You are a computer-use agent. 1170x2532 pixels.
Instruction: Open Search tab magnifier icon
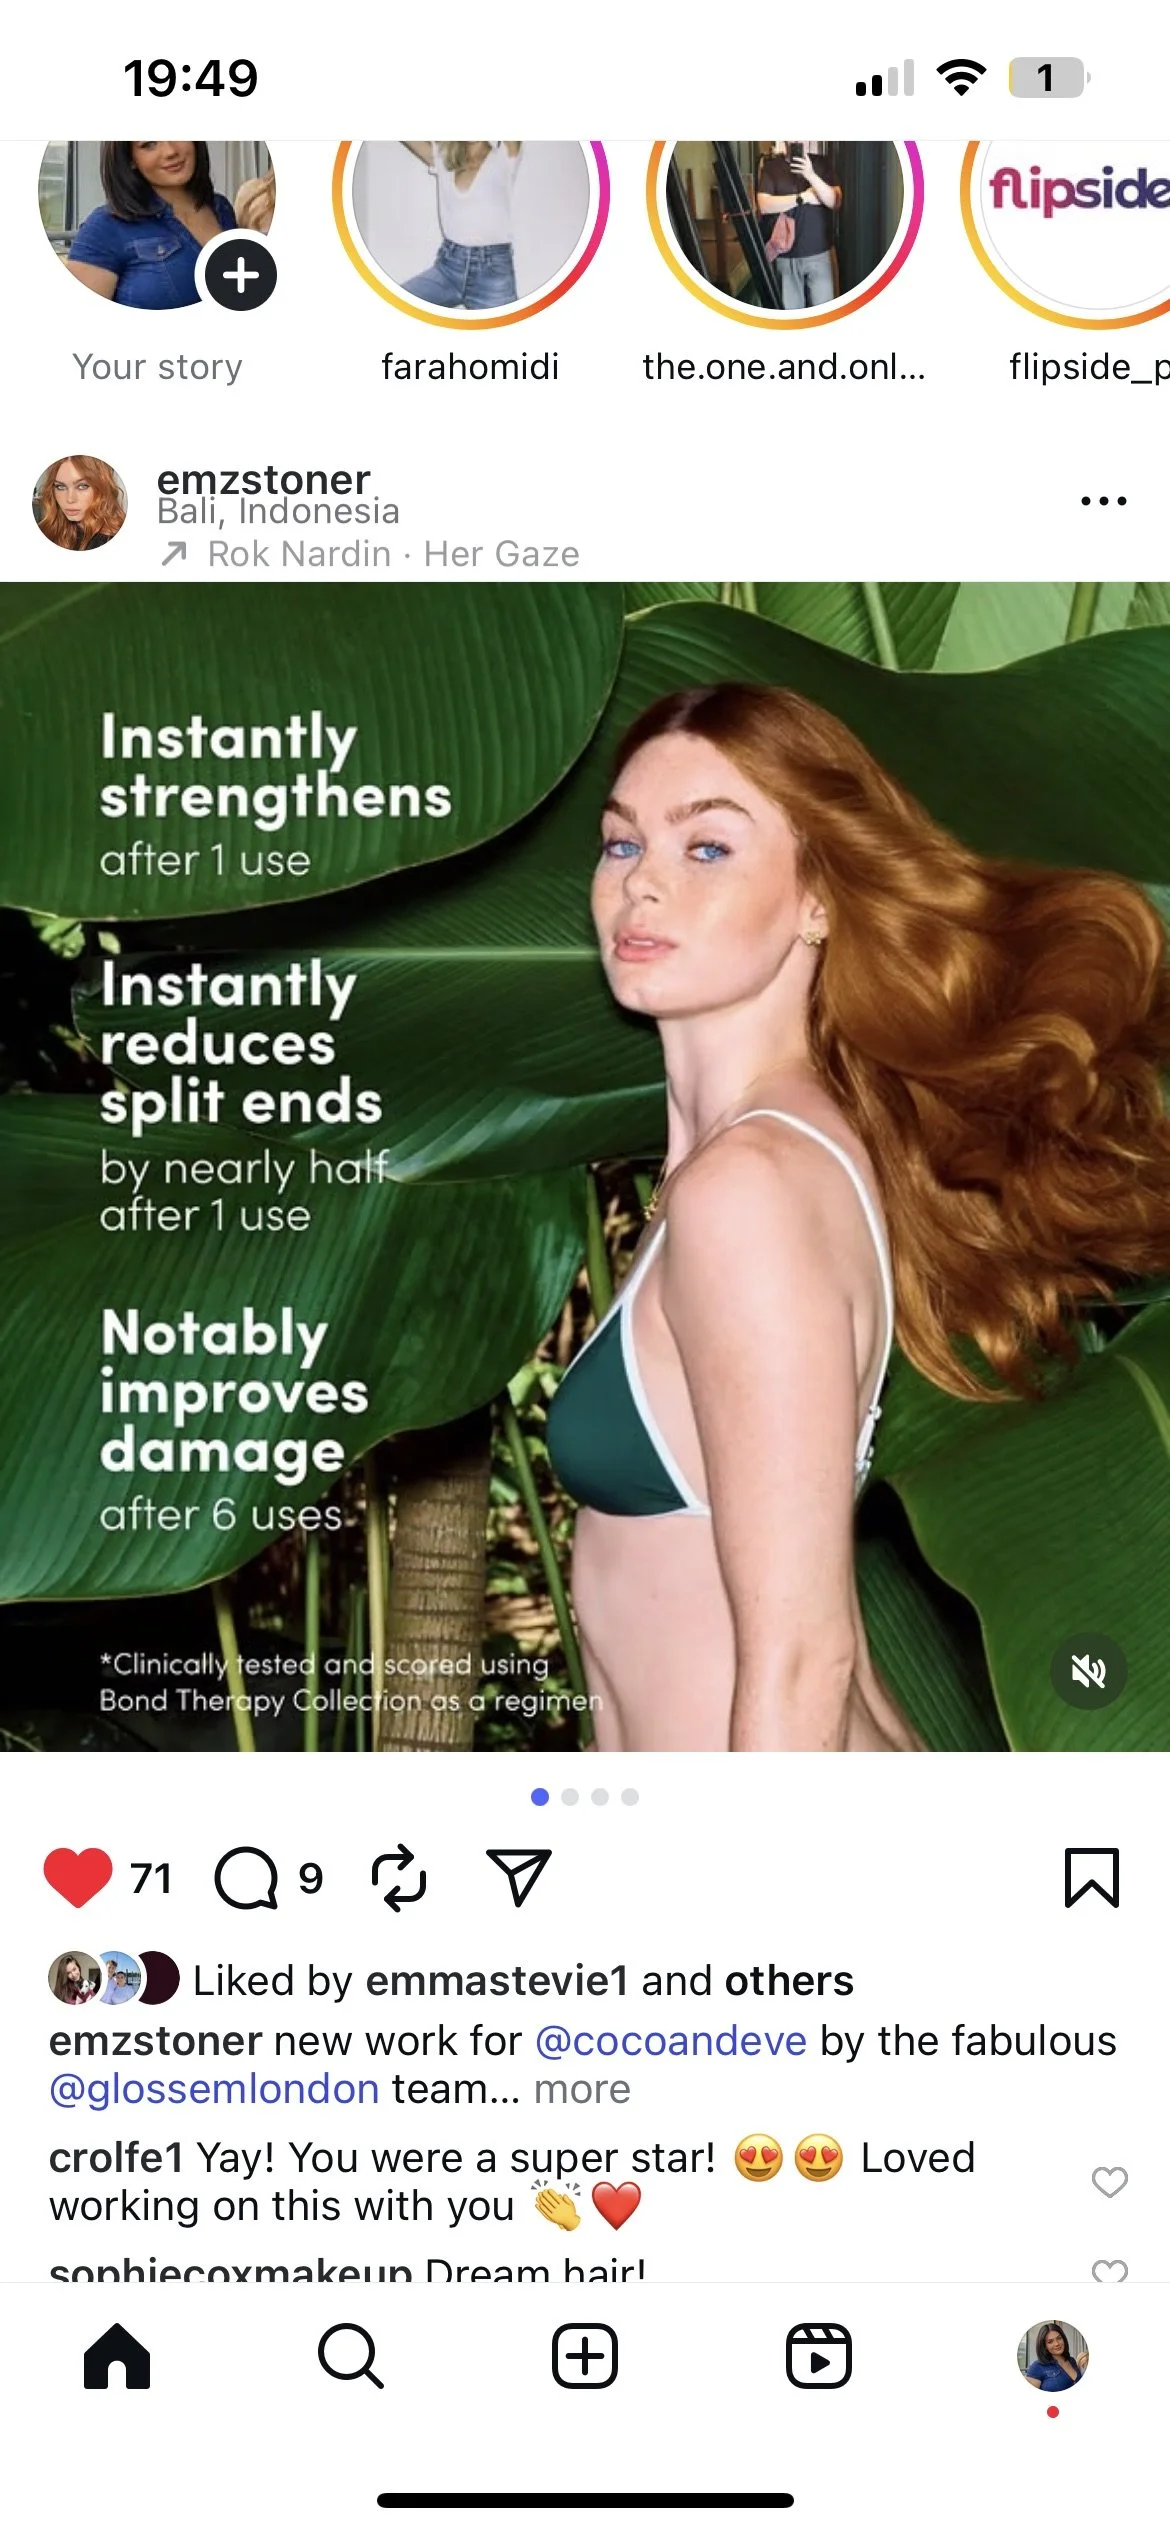351,2355
